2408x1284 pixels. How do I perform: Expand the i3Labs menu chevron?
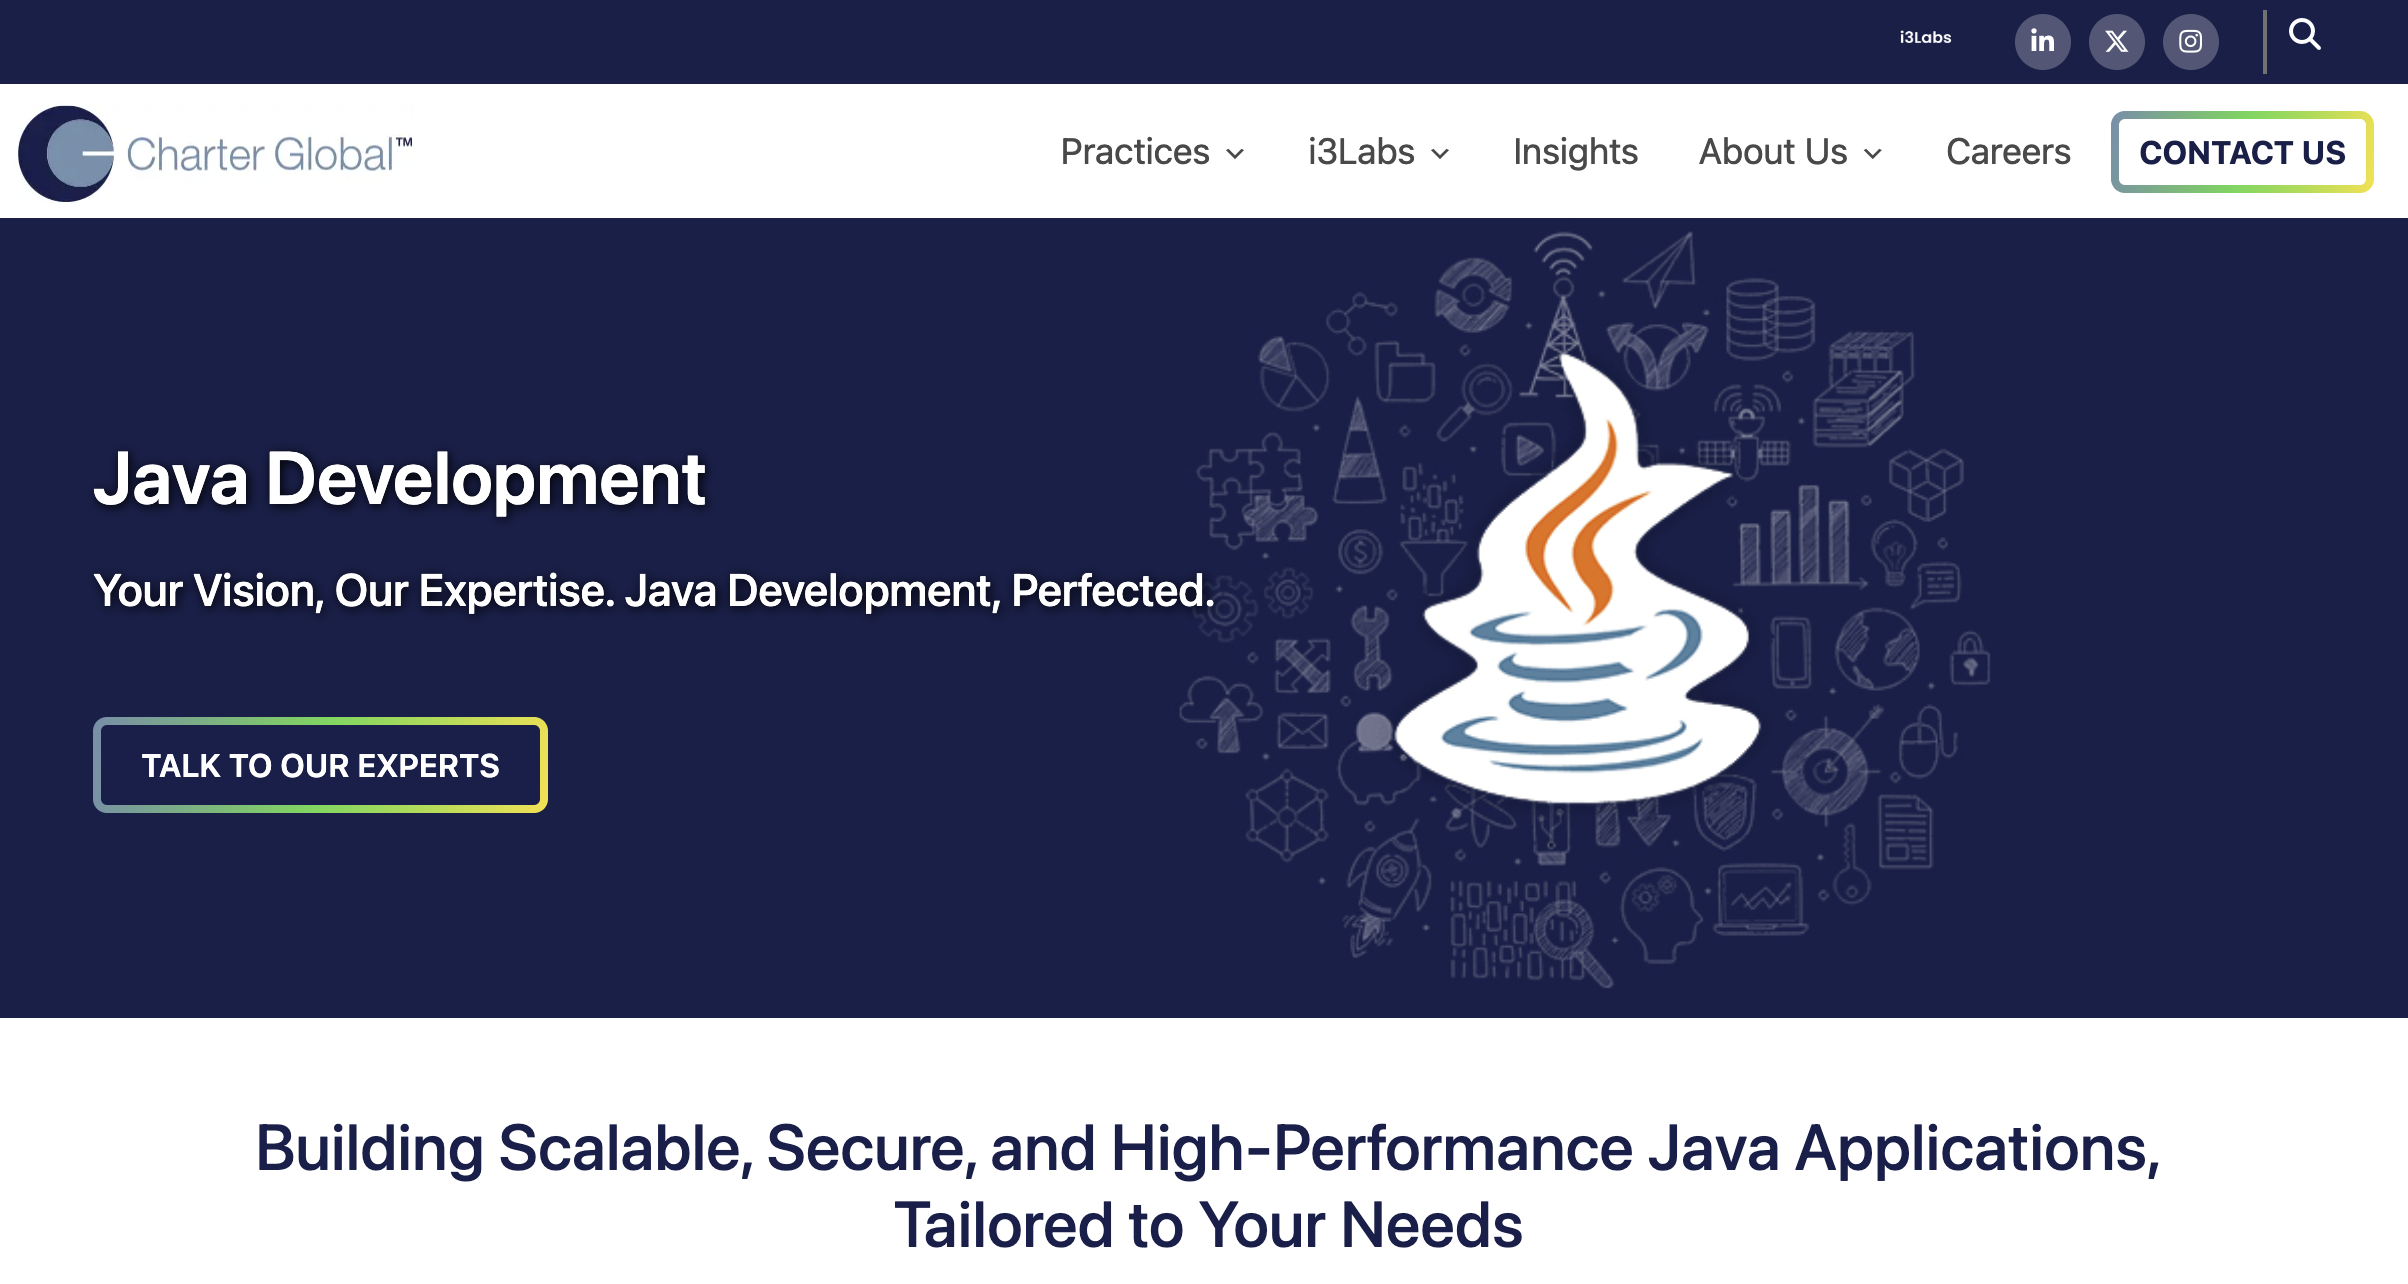(x=1440, y=154)
